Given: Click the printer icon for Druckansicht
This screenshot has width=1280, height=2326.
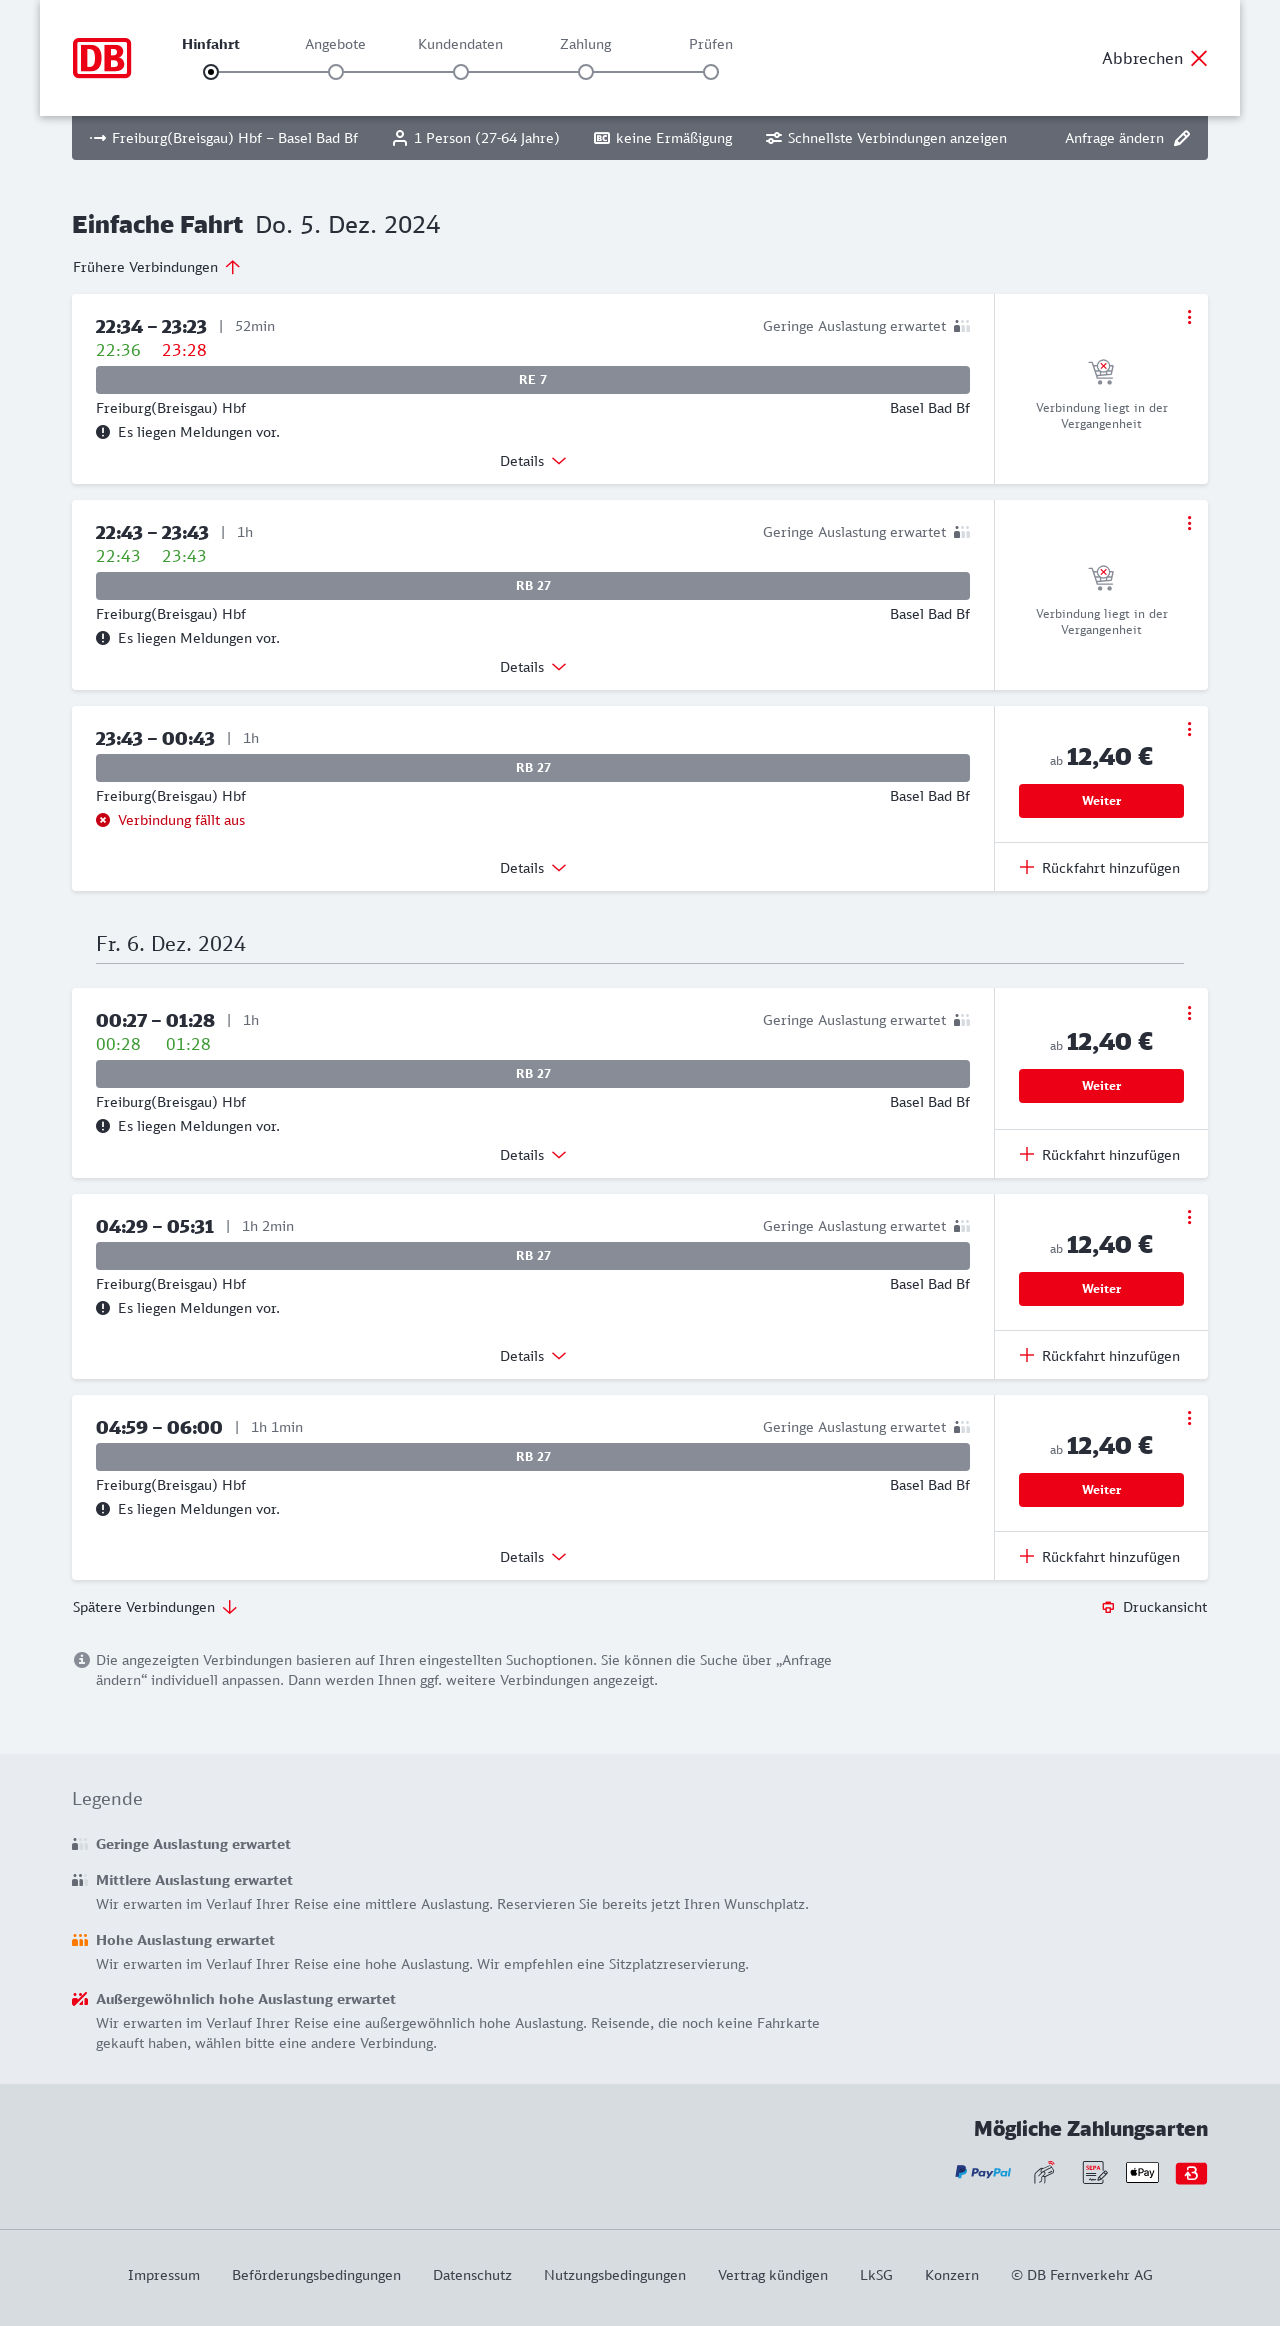Looking at the screenshot, I should tap(1108, 1607).
